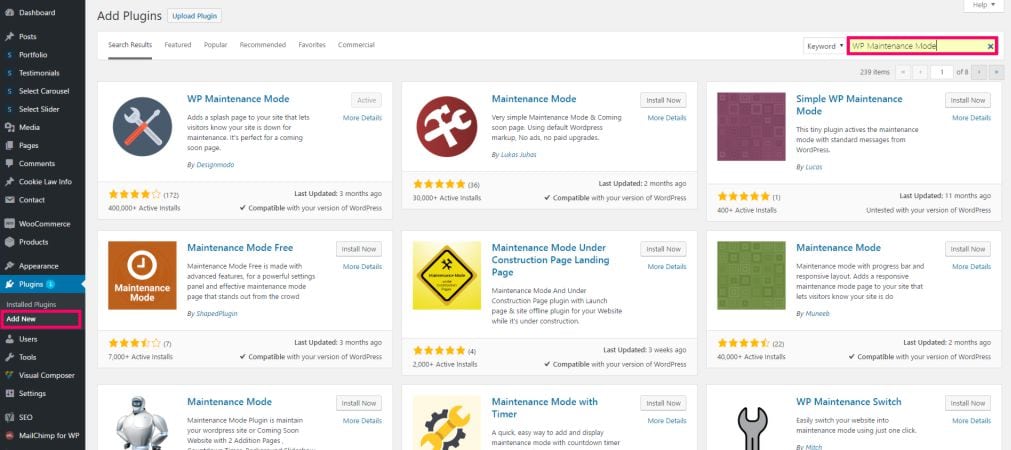Install Simple WP Maintenance Mode plugin
1011x450 pixels.
968,101
